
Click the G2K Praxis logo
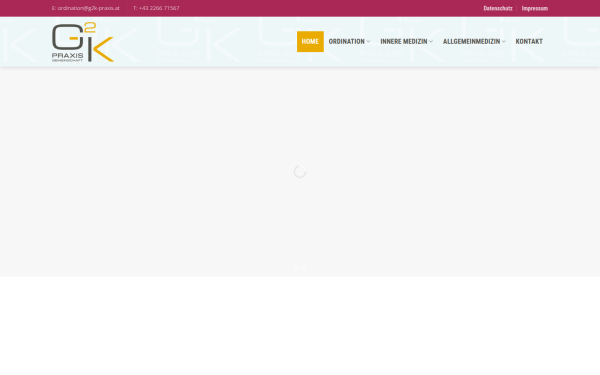pos(83,42)
